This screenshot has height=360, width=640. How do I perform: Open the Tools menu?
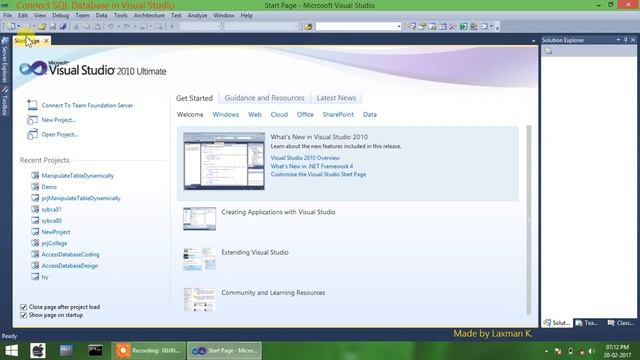pos(120,16)
